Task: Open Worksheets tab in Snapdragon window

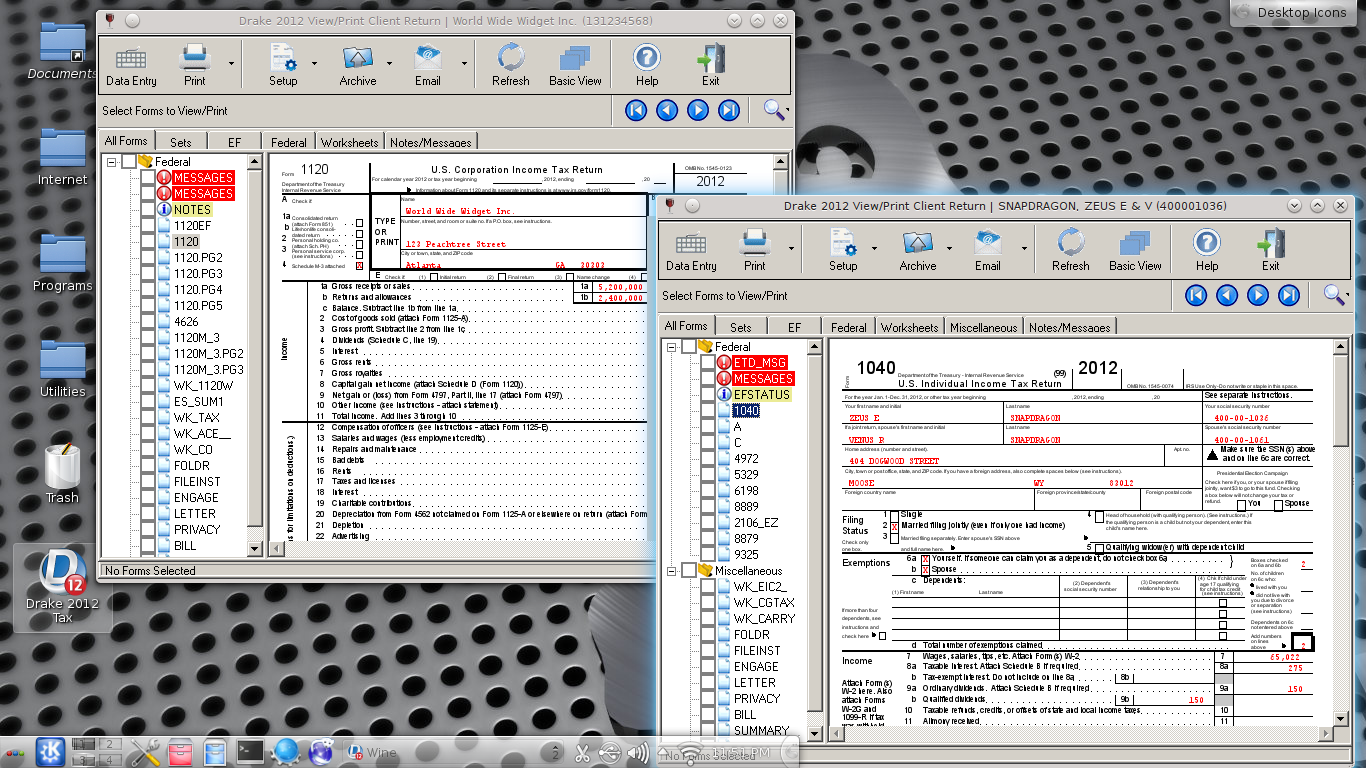Action: point(910,327)
